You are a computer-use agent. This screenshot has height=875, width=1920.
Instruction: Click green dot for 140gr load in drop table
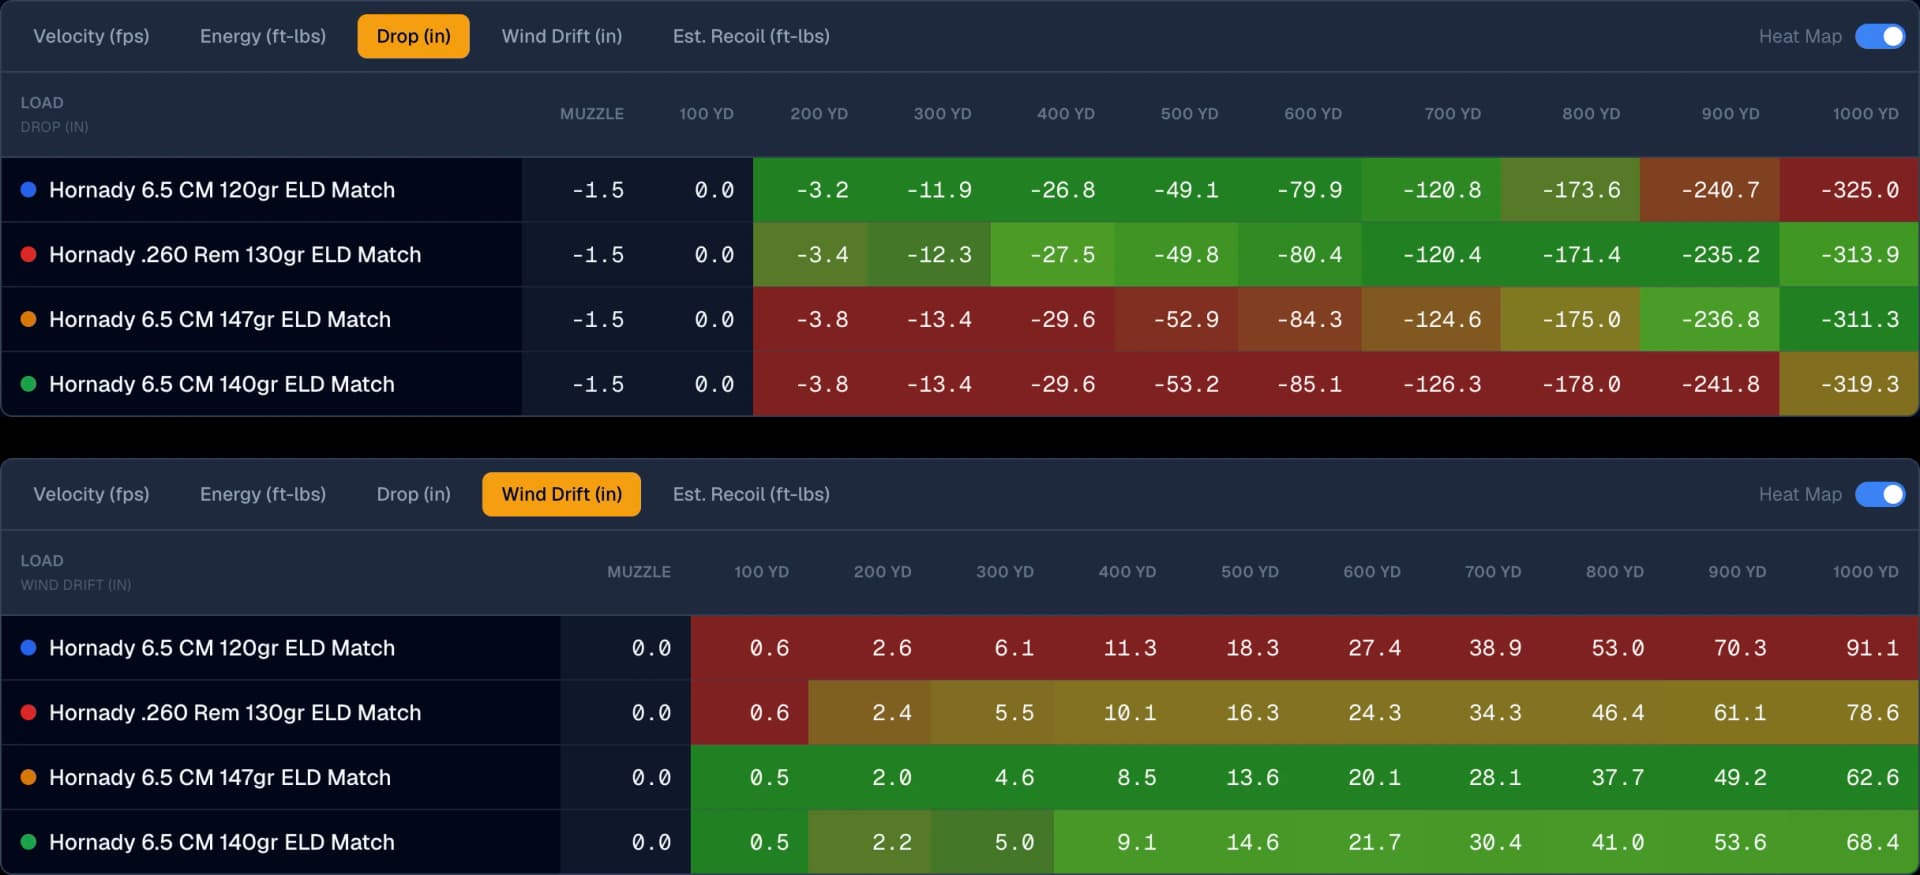pos(29,384)
